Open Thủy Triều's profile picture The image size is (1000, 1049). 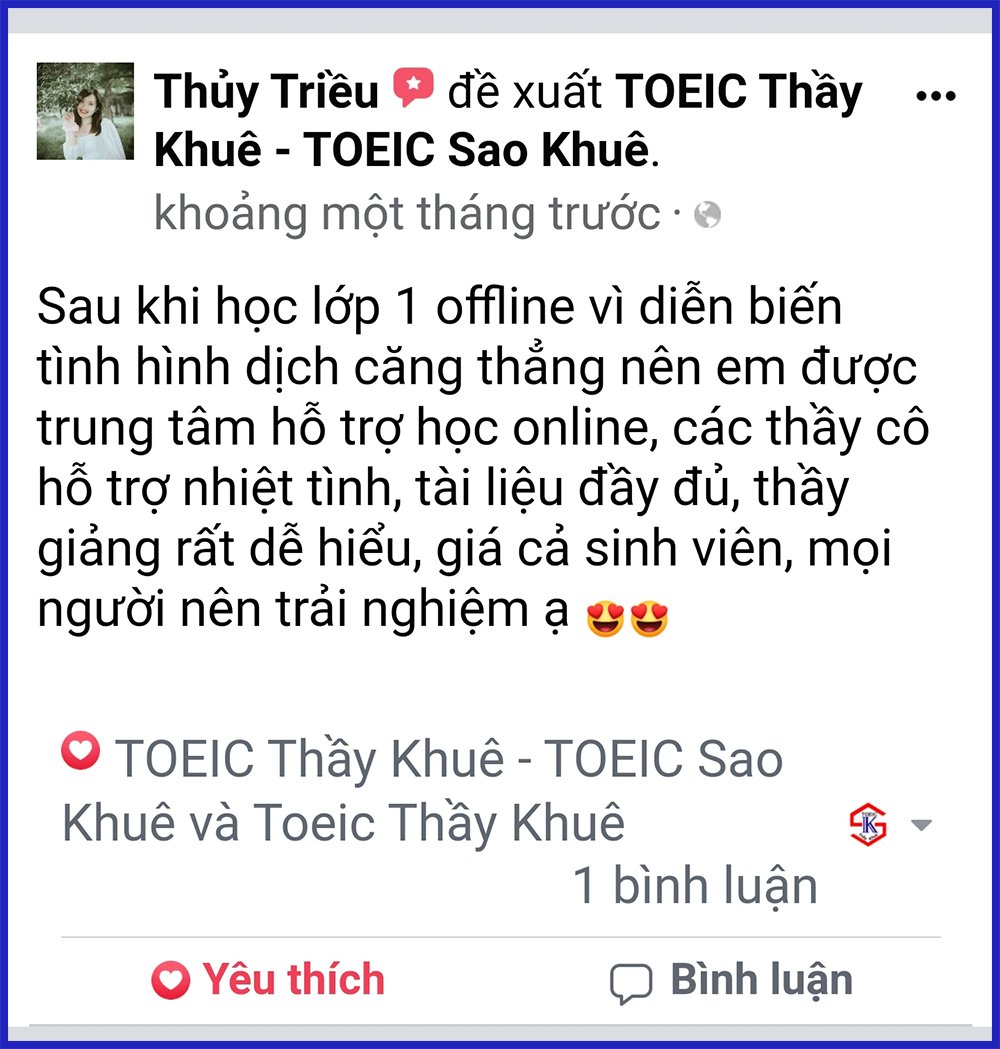pyautogui.click(x=85, y=111)
